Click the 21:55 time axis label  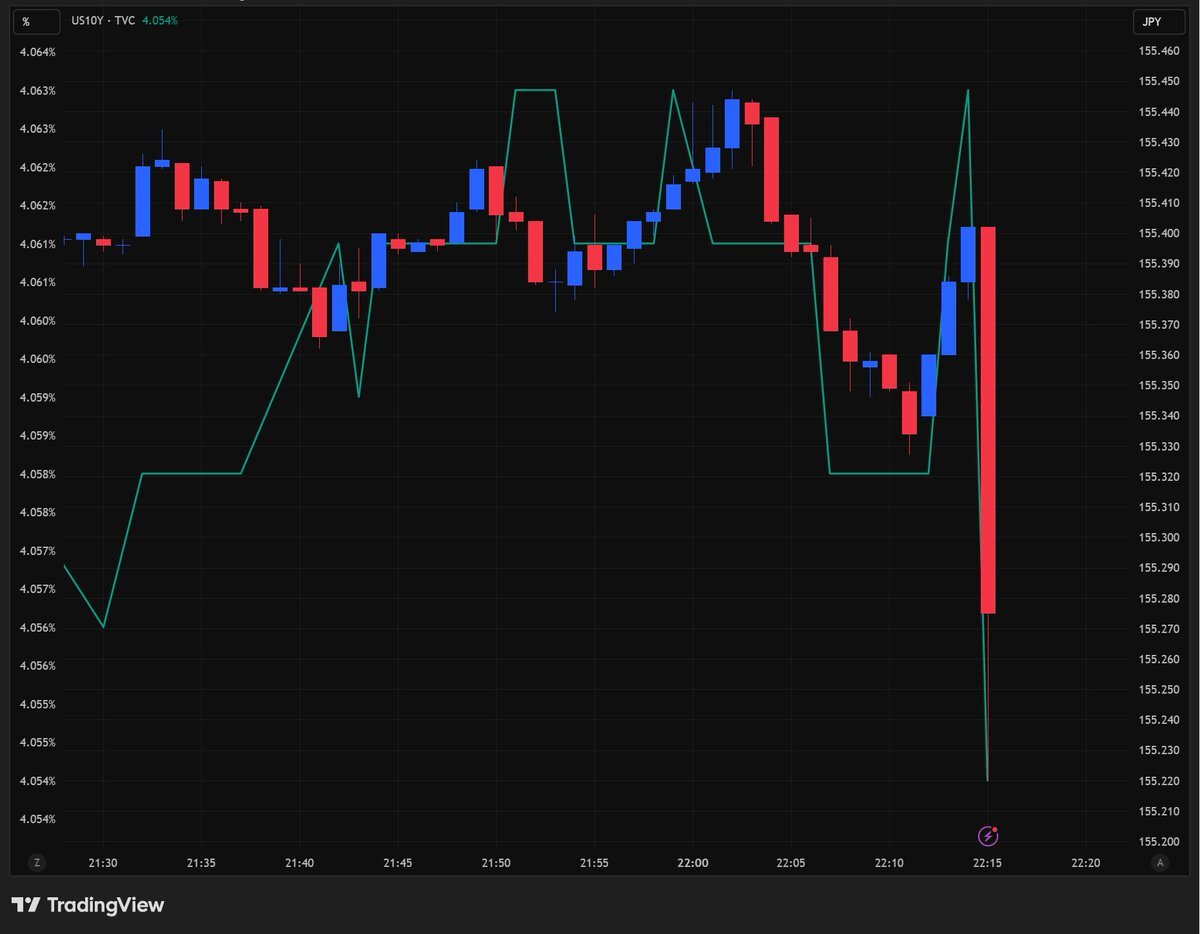click(594, 863)
